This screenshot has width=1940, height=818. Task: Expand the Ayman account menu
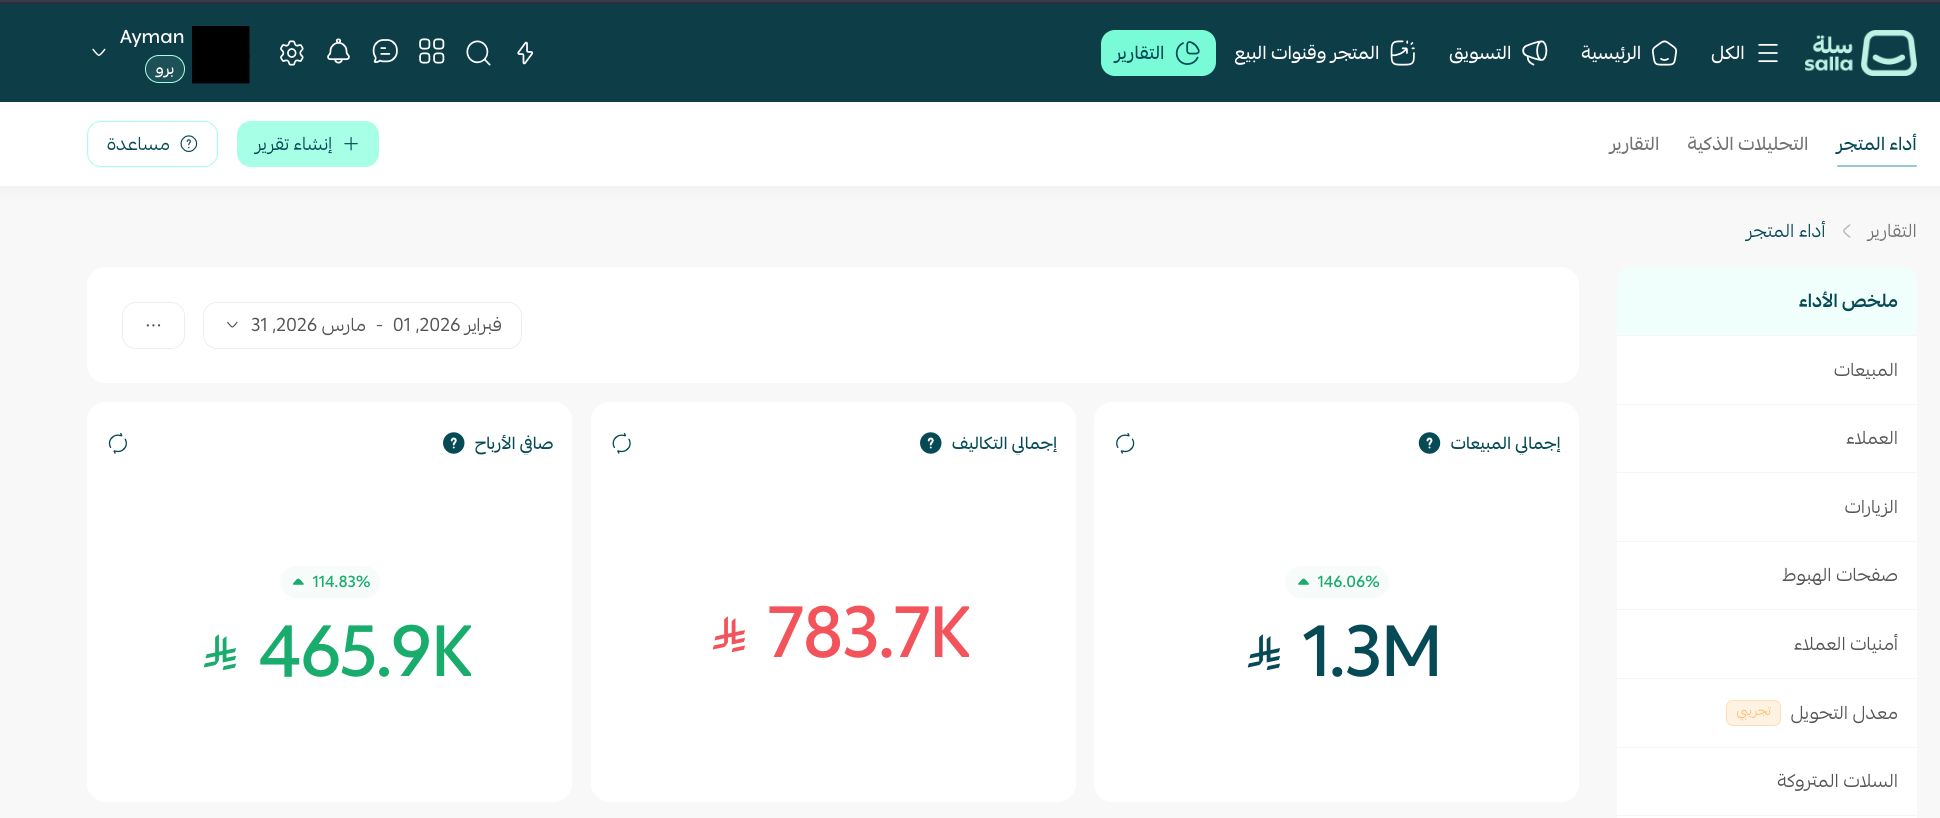[99, 52]
